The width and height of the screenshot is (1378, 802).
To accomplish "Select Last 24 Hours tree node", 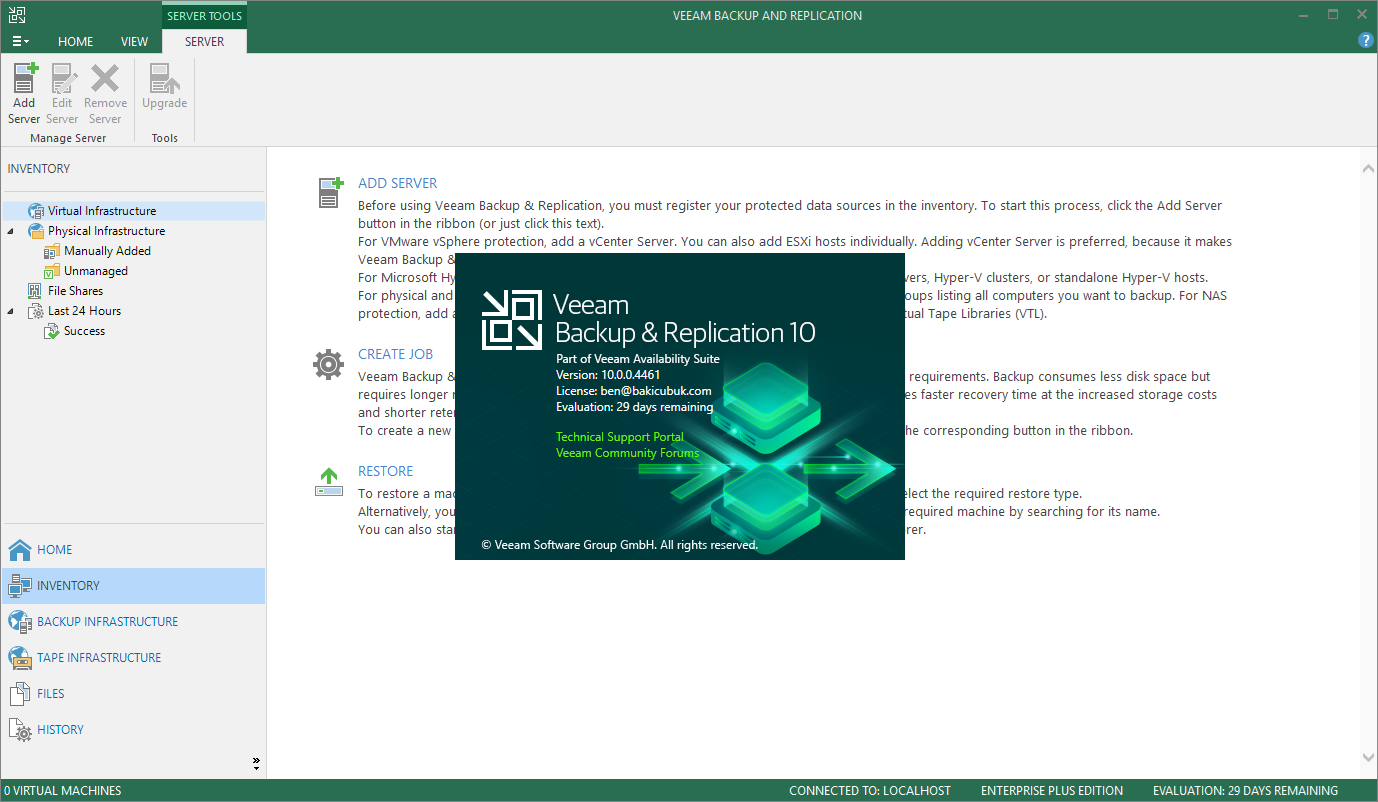I will (x=84, y=311).
